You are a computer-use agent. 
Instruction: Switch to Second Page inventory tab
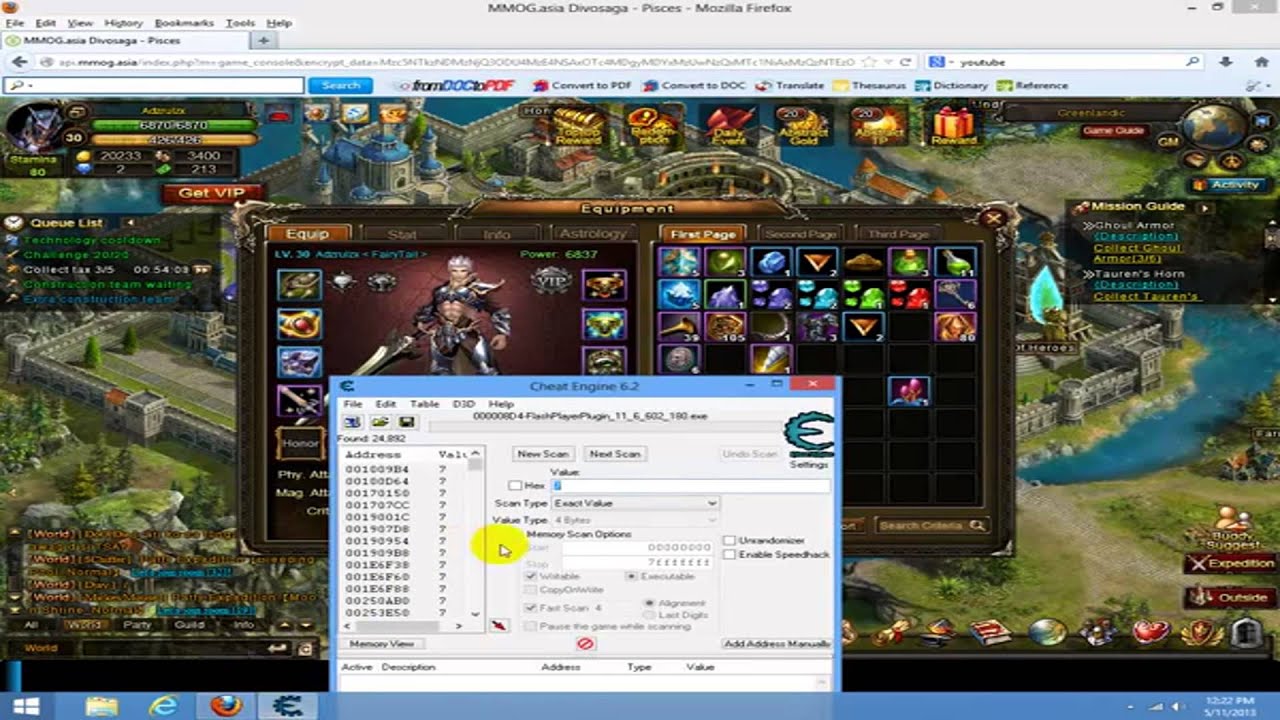coord(801,234)
